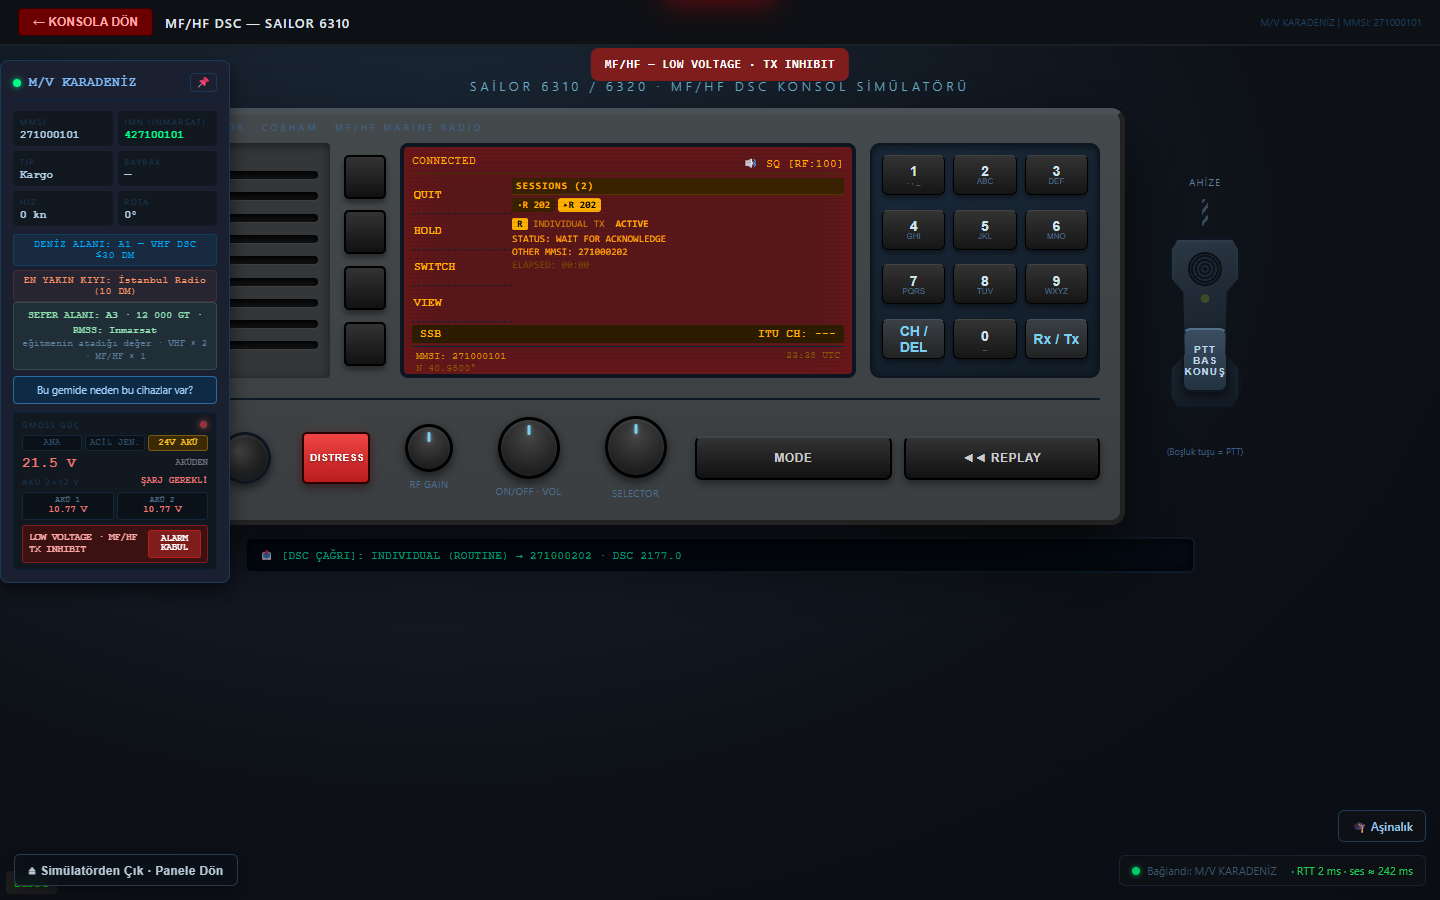The image size is (1440, 900).
Task: Click the speaker icon on the radio display
Action: [x=750, y=163]
